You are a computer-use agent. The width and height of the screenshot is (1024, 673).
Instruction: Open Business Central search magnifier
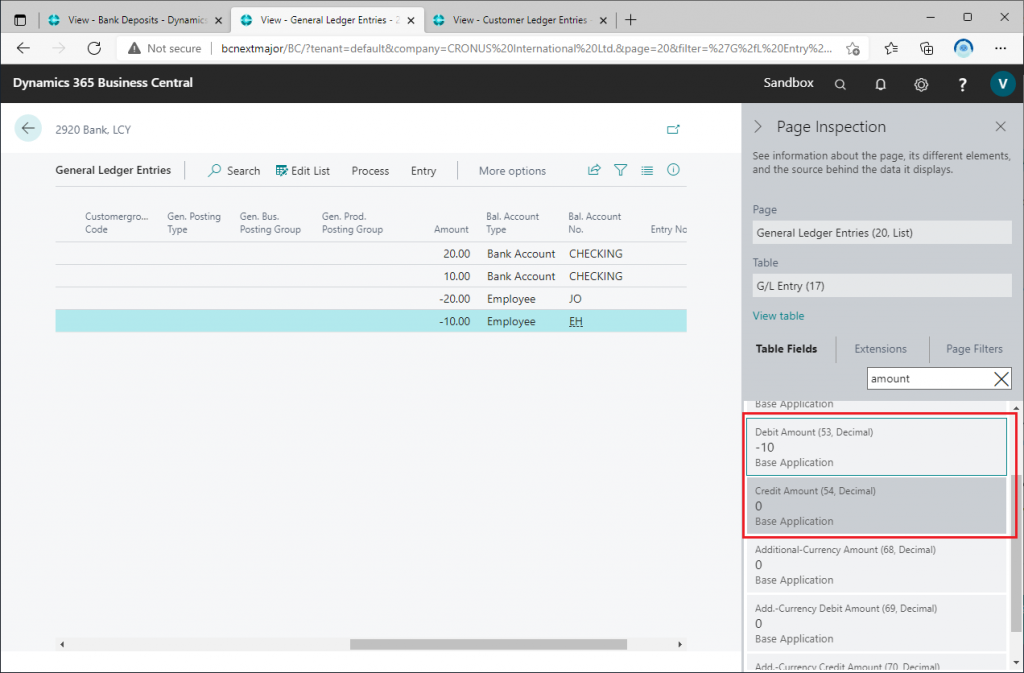click(x=840, y=84)
